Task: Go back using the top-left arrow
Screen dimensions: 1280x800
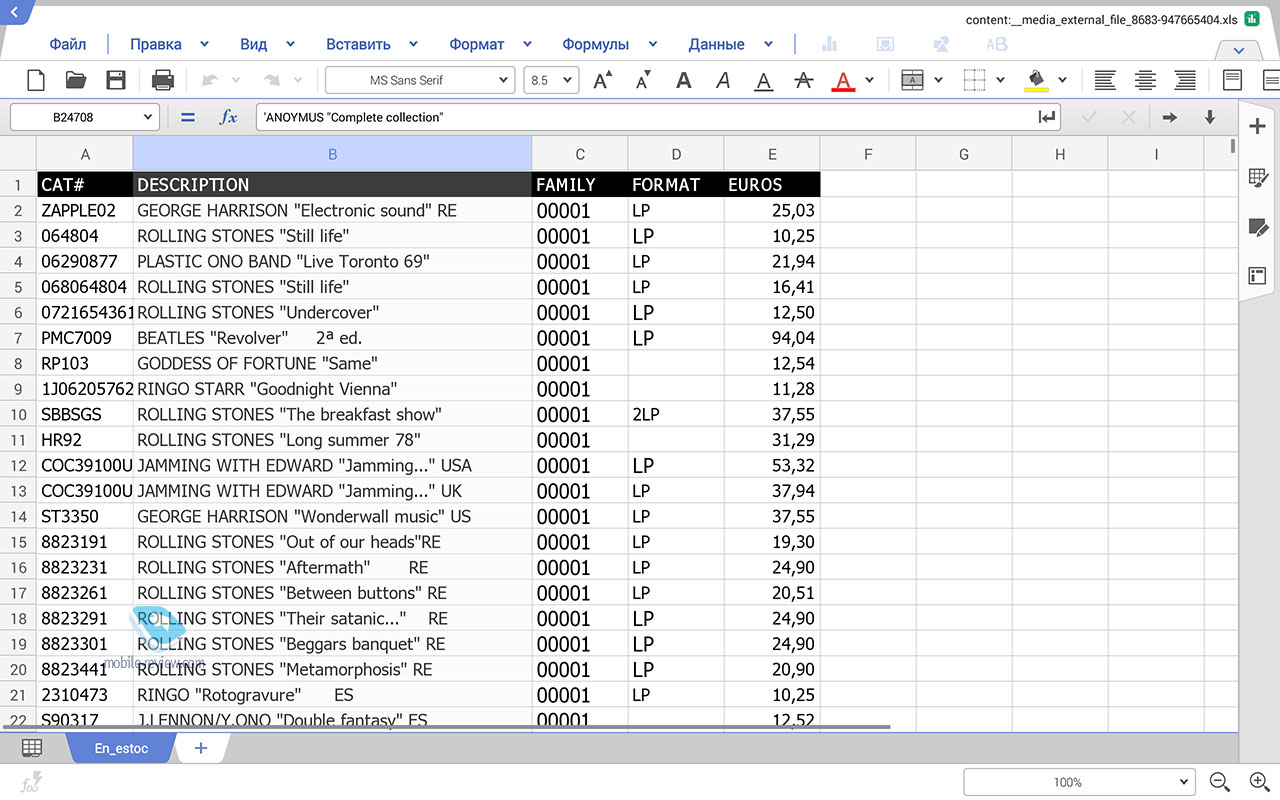Action: (14, 13)
